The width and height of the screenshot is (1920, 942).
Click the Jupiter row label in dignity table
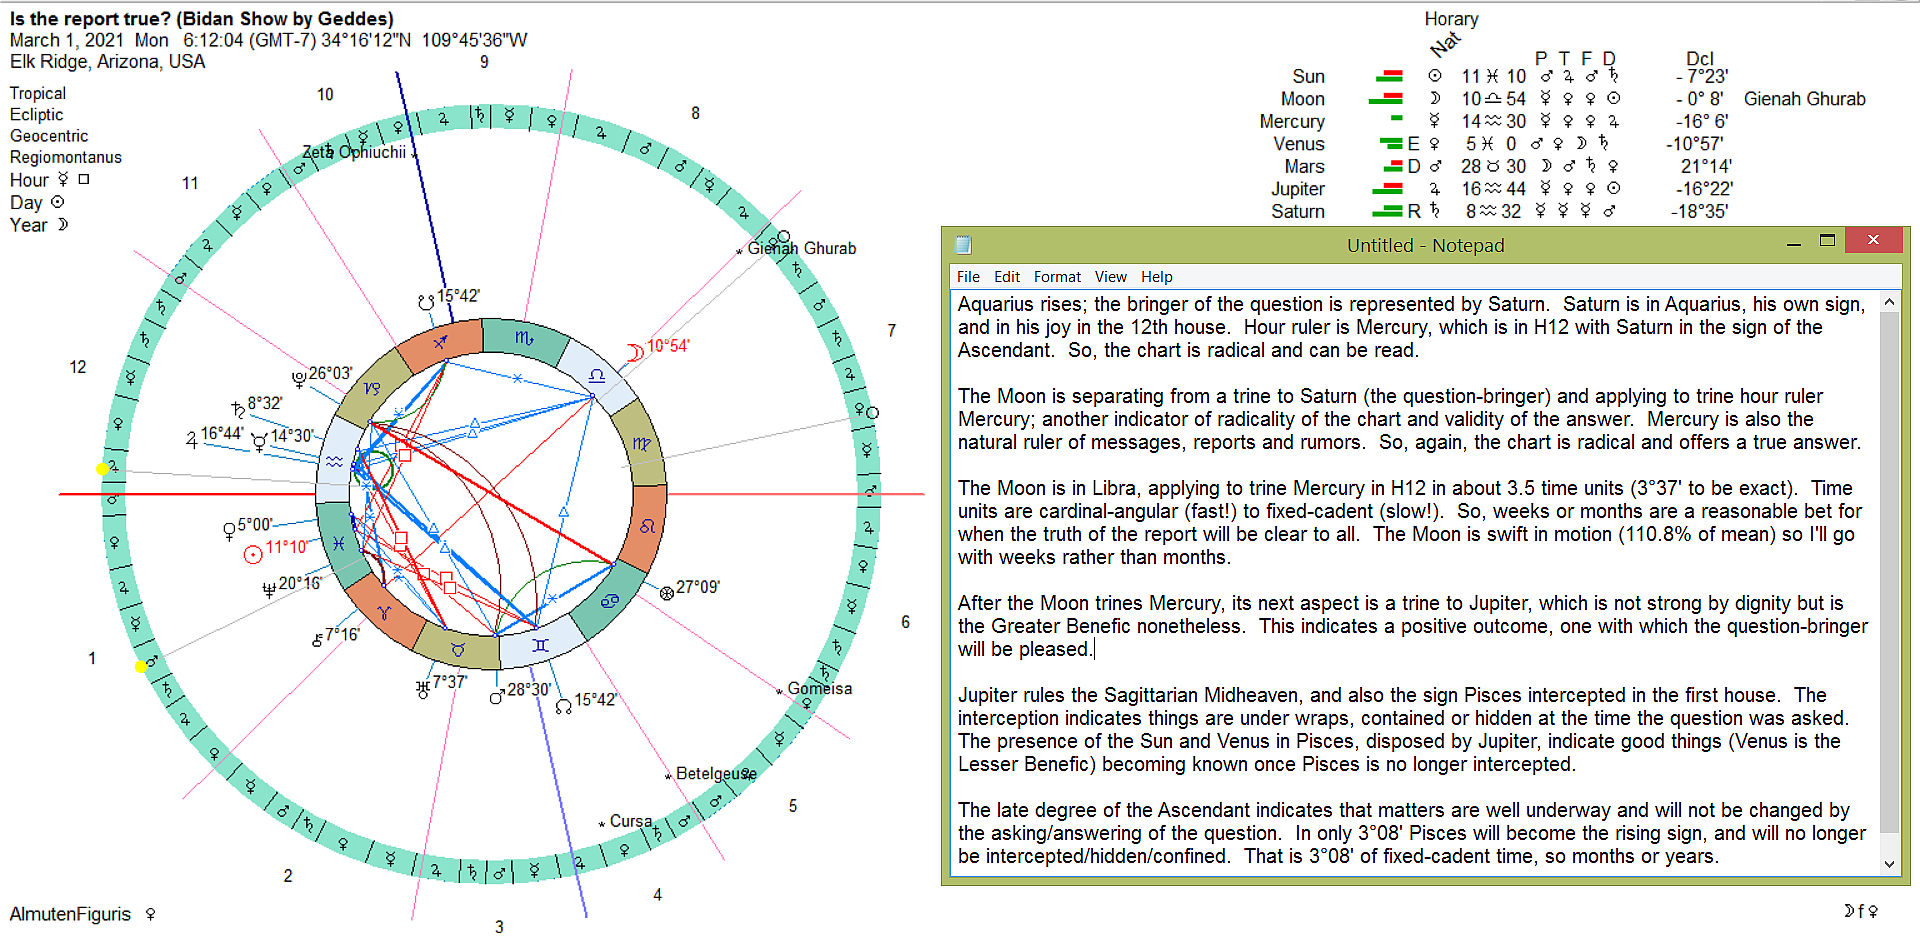pyautogui.click(x=1298, y=189)
